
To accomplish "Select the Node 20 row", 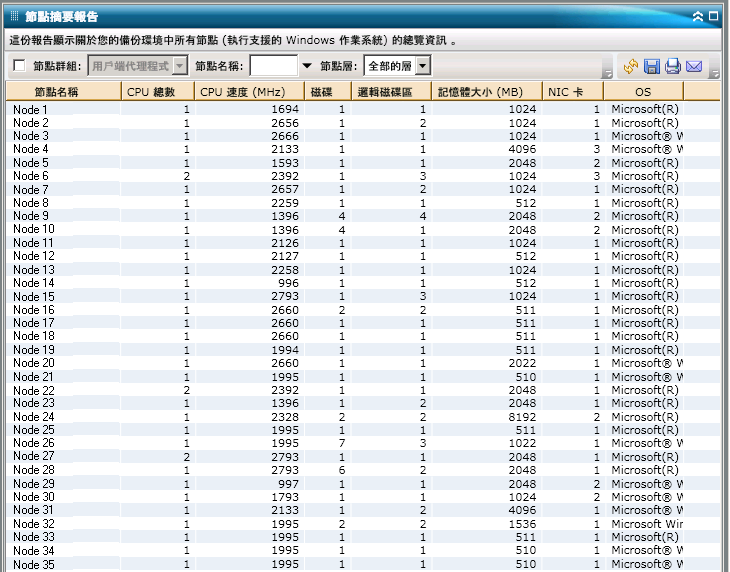I will pyautogui.click(x=363, y=363).
